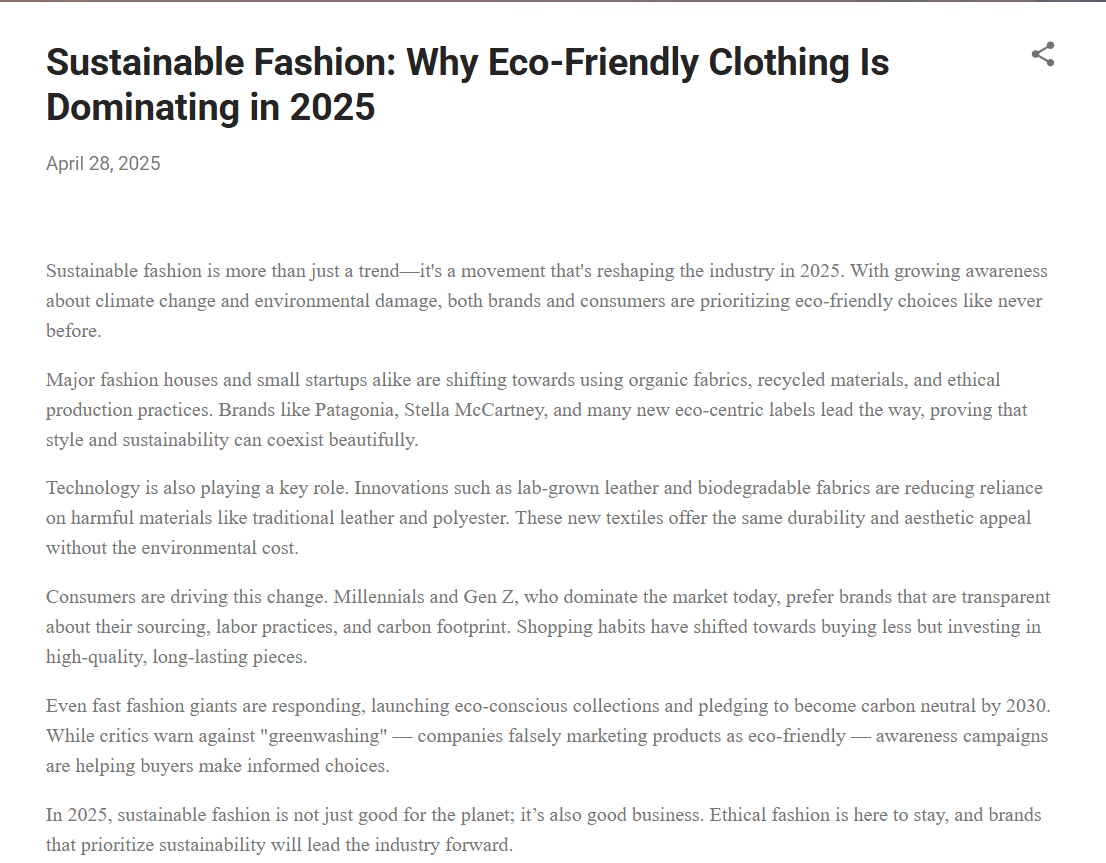Click the brand name "Patagonia"
This screenshot has height=863, width=1106.
pyautogui.click(x=353, y=410)
